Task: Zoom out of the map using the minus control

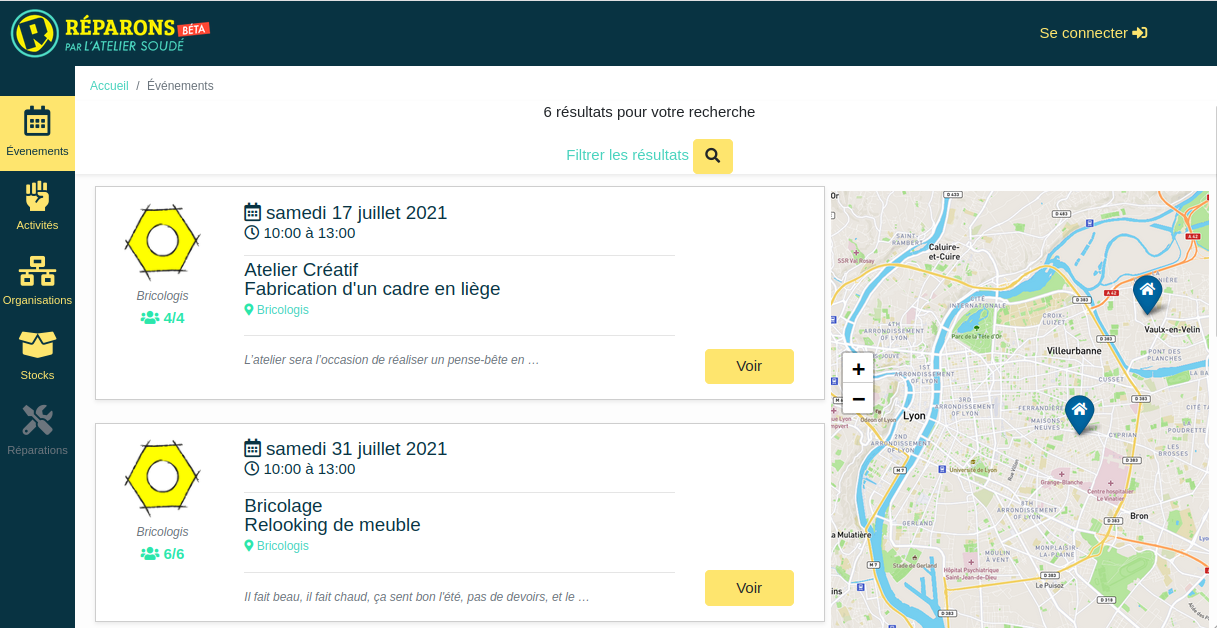Action: pos(857,399)
